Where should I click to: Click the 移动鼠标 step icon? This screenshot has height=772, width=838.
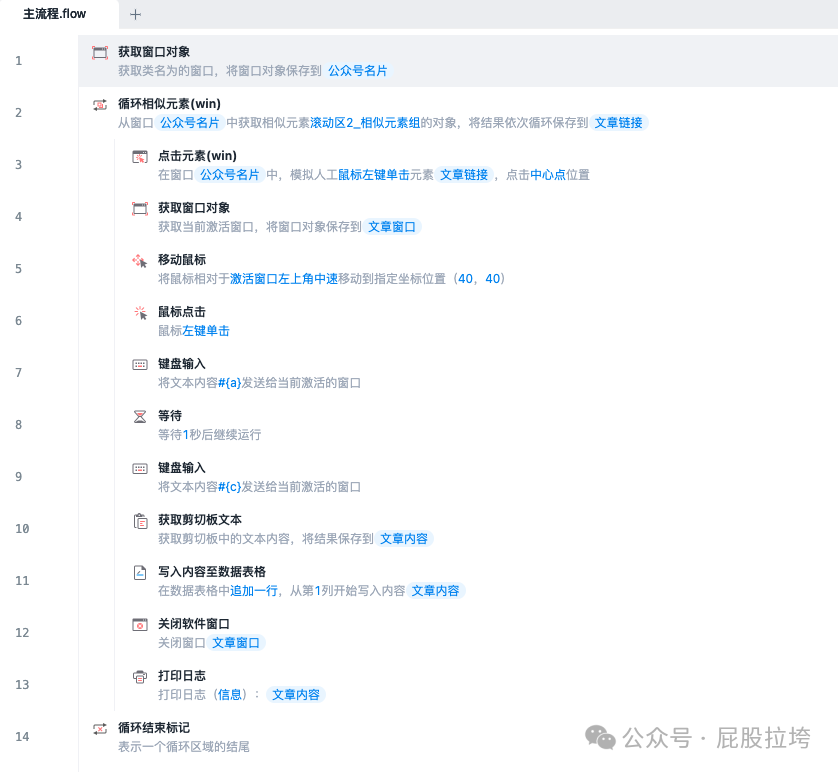(x=140, y=261)
